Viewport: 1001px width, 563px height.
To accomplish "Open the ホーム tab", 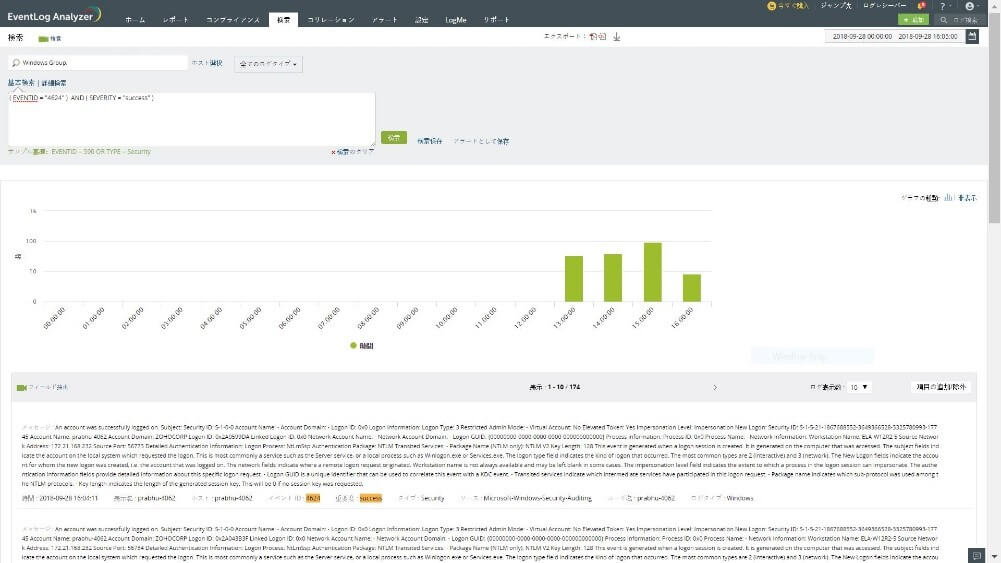I will coord(135,20).
